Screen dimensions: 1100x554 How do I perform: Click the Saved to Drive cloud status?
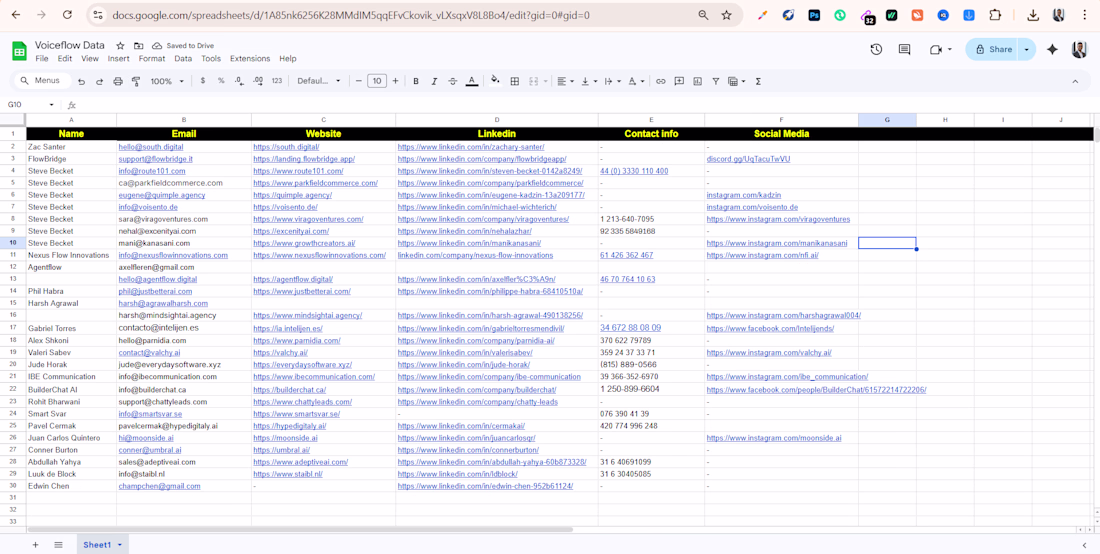[x=181, y=45]
